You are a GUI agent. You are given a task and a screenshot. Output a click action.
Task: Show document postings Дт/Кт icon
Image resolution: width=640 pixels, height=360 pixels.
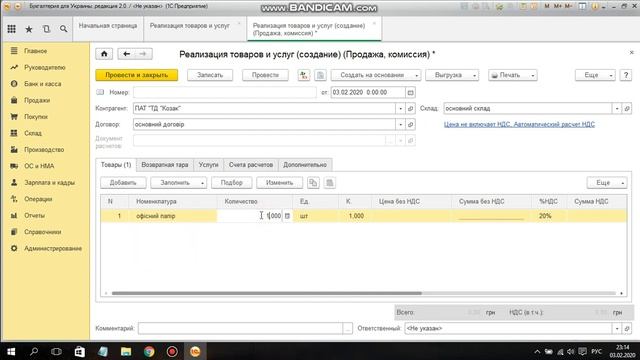click(304, 75)
